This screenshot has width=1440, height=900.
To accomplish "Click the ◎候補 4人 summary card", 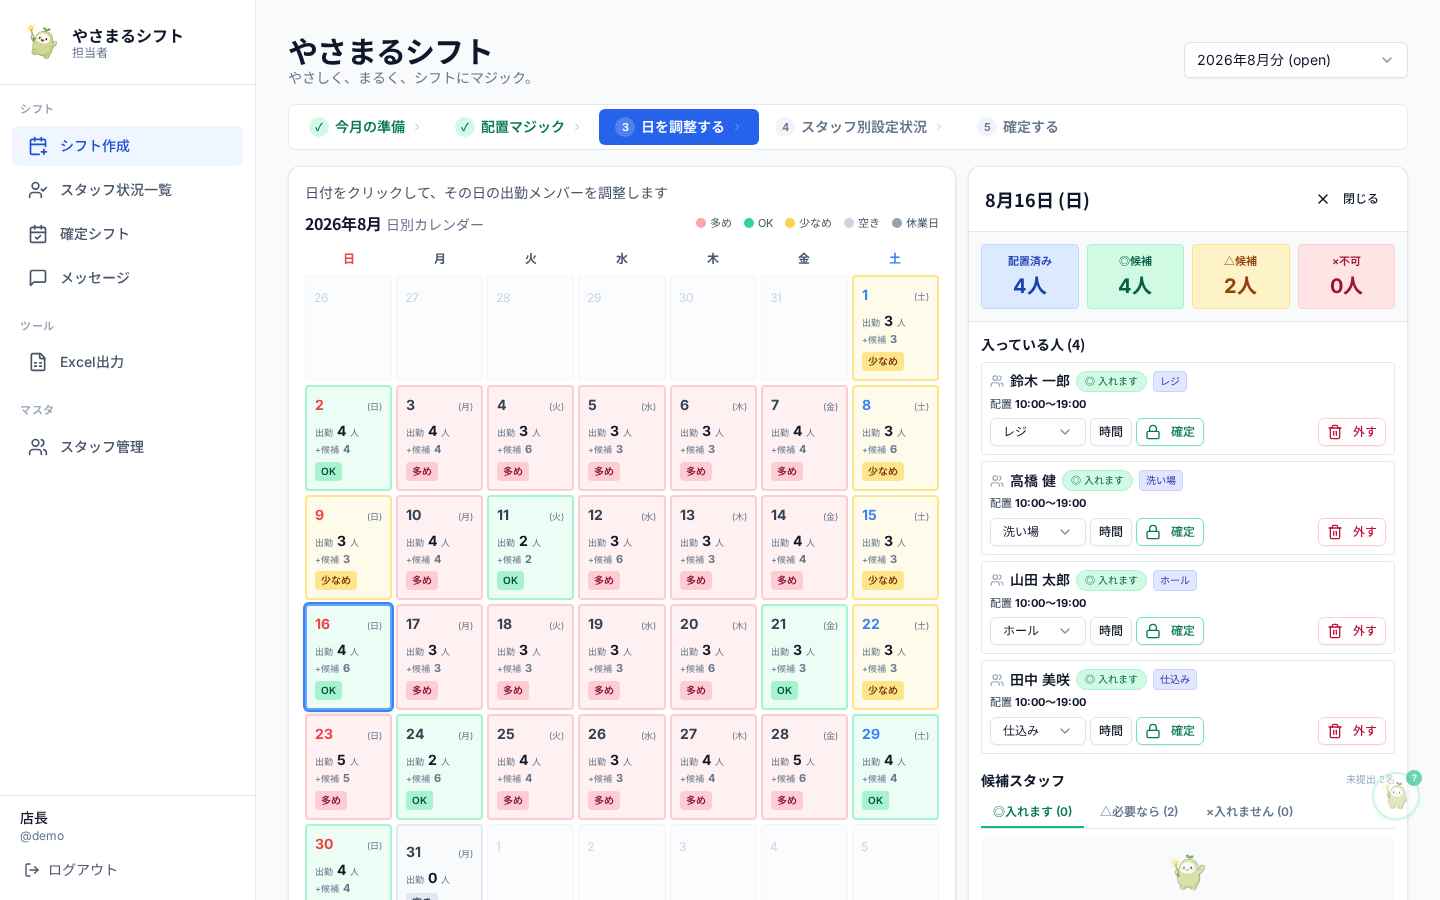I will tap(1135, 277).
